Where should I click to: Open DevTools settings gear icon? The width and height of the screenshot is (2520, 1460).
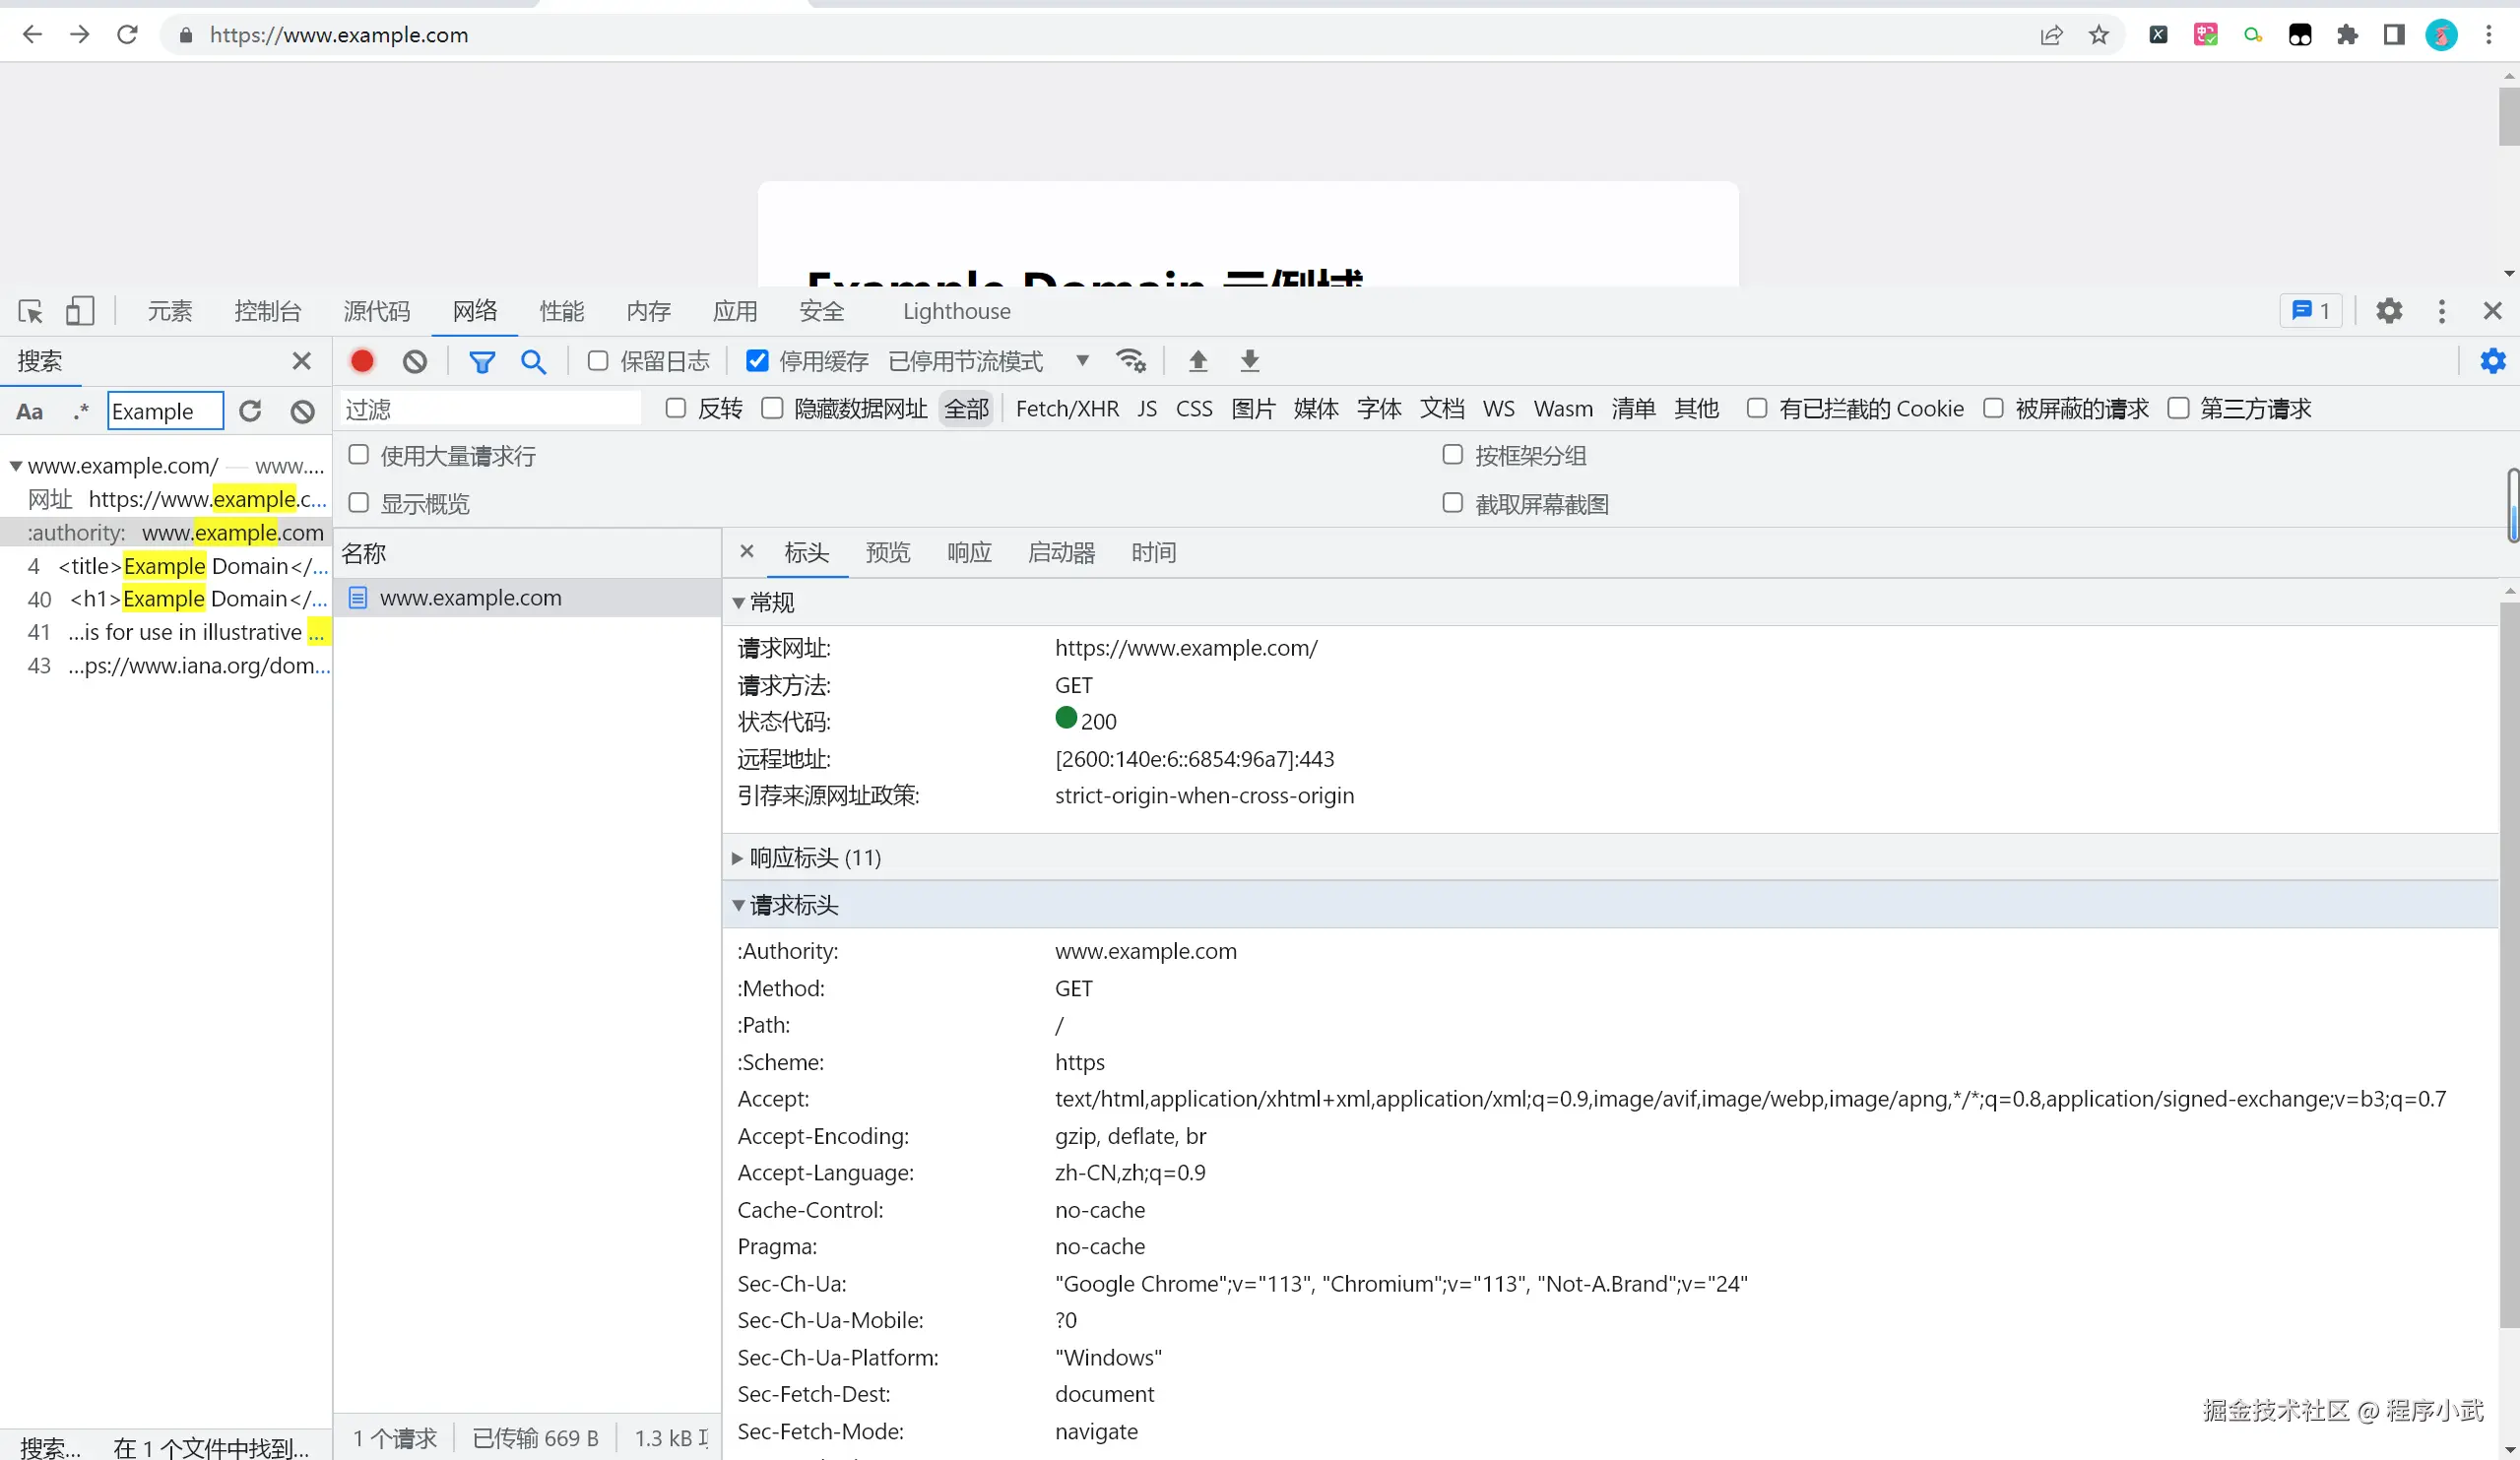coord(2389,311)
